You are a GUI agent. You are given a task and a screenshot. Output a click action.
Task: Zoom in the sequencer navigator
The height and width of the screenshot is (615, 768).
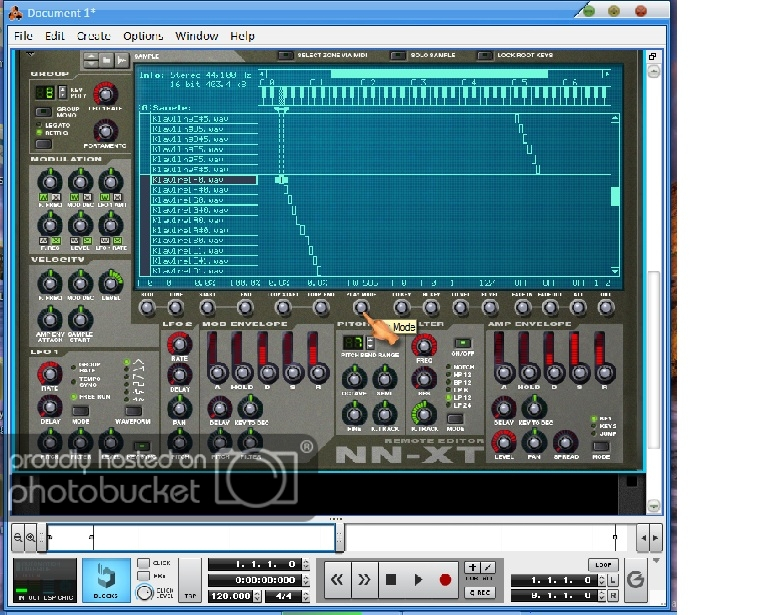pyautogui.click(x=30, y=537)
